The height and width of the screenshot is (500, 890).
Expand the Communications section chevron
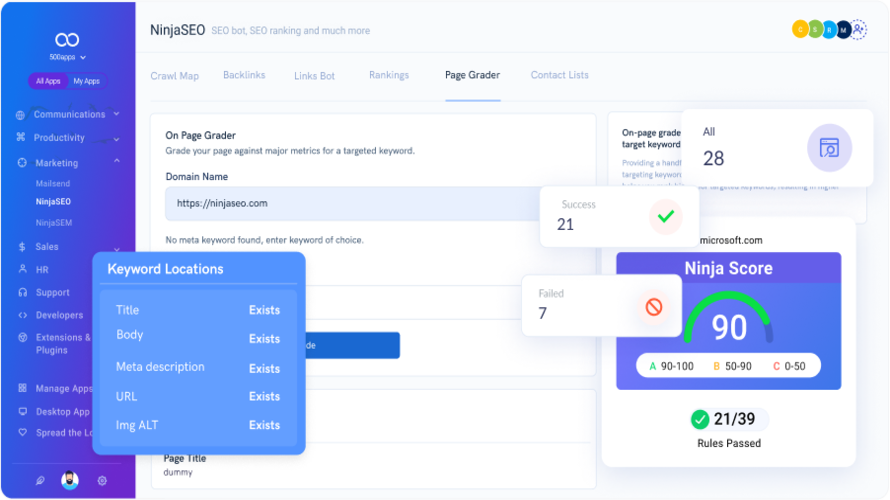pyautogui.click(x=116, y=114)
